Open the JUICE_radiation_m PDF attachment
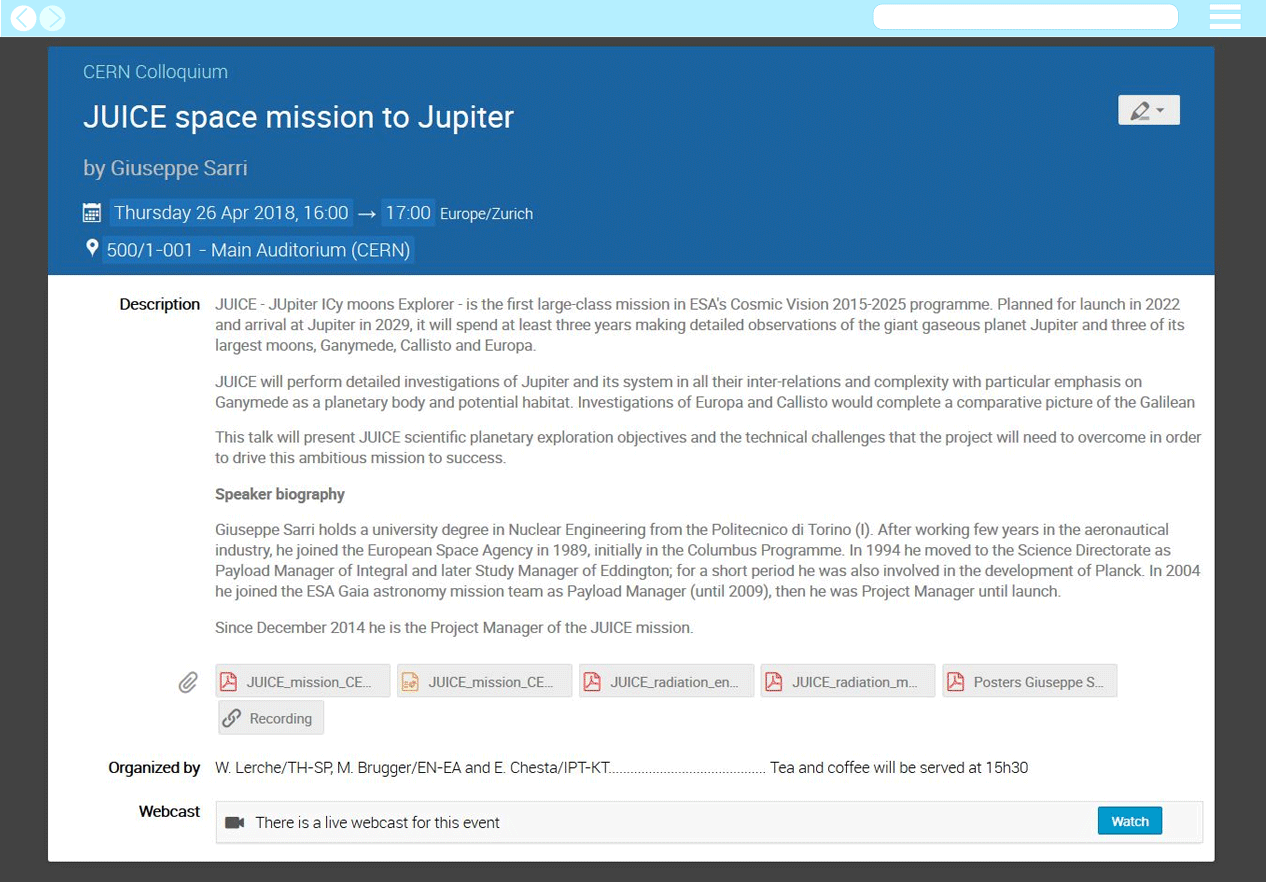 coord(848,681)
